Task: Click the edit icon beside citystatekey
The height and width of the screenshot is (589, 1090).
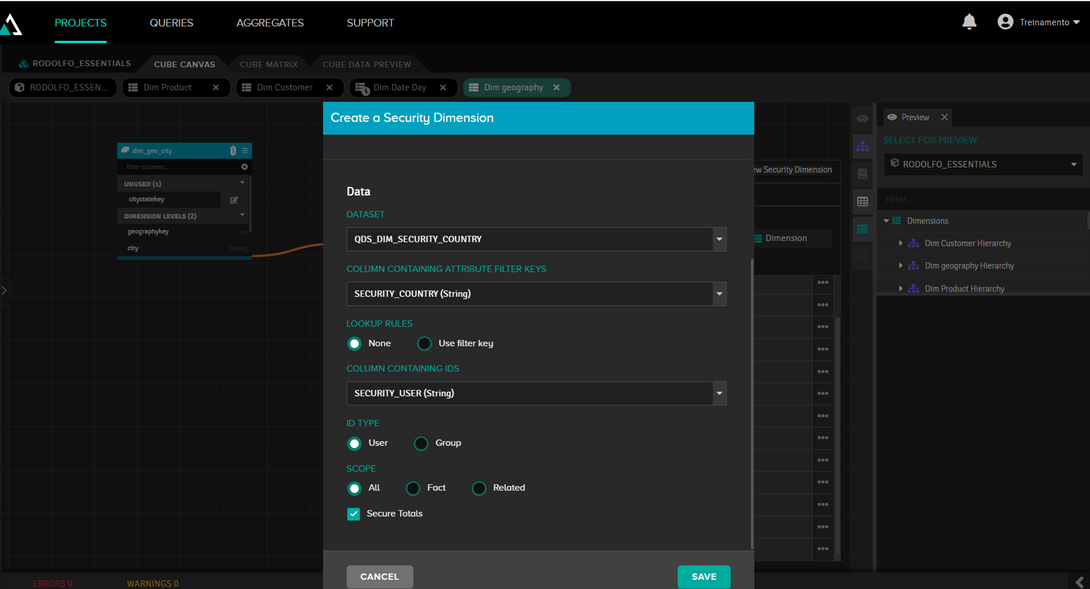Action: [x=234, y=200]
